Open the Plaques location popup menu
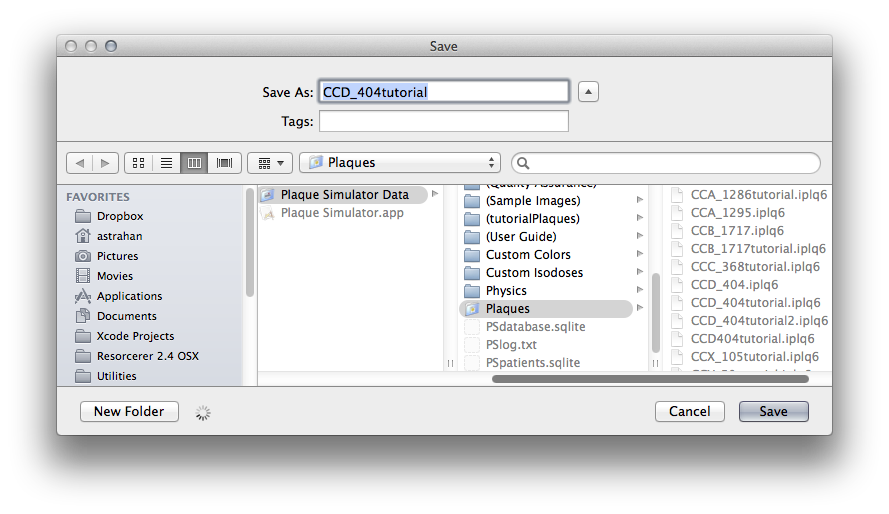Image resolution: width=889 pixels, height=514 pixels. tap(400, 162)
